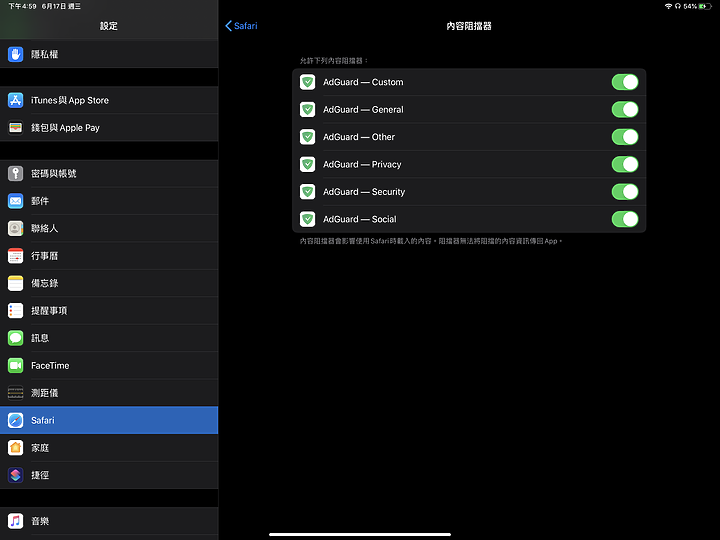Select 提醒事項 in the sidebar

(x=109, y=311)
